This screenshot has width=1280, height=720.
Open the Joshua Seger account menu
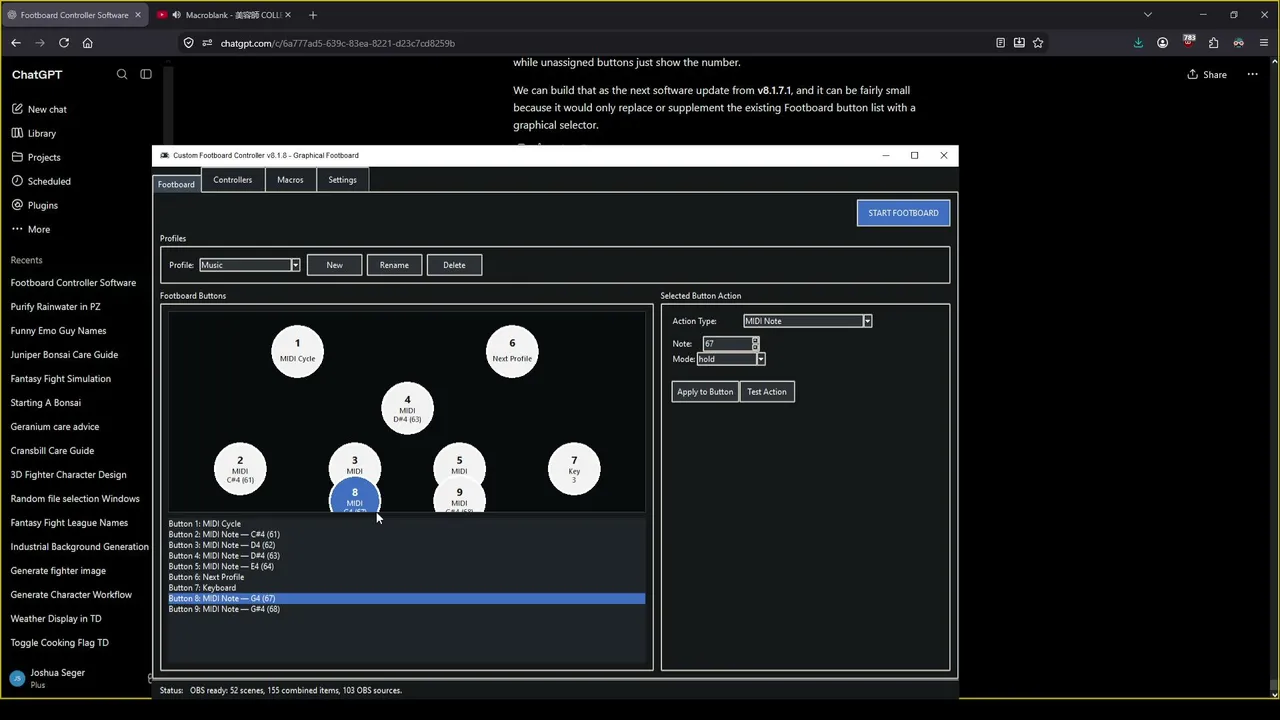[57, 678]
